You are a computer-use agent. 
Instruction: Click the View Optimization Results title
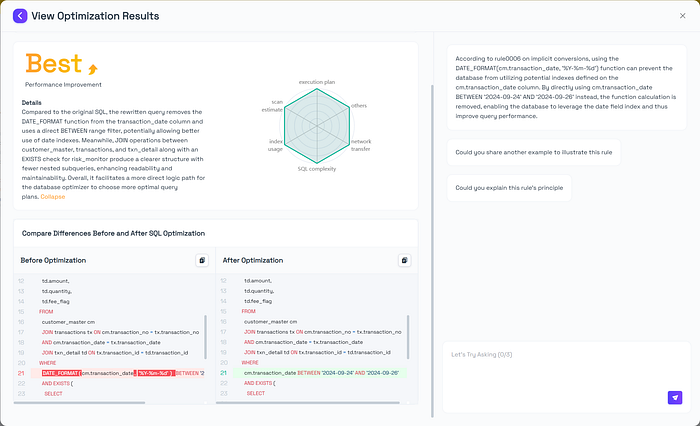[x=95, y=16]
